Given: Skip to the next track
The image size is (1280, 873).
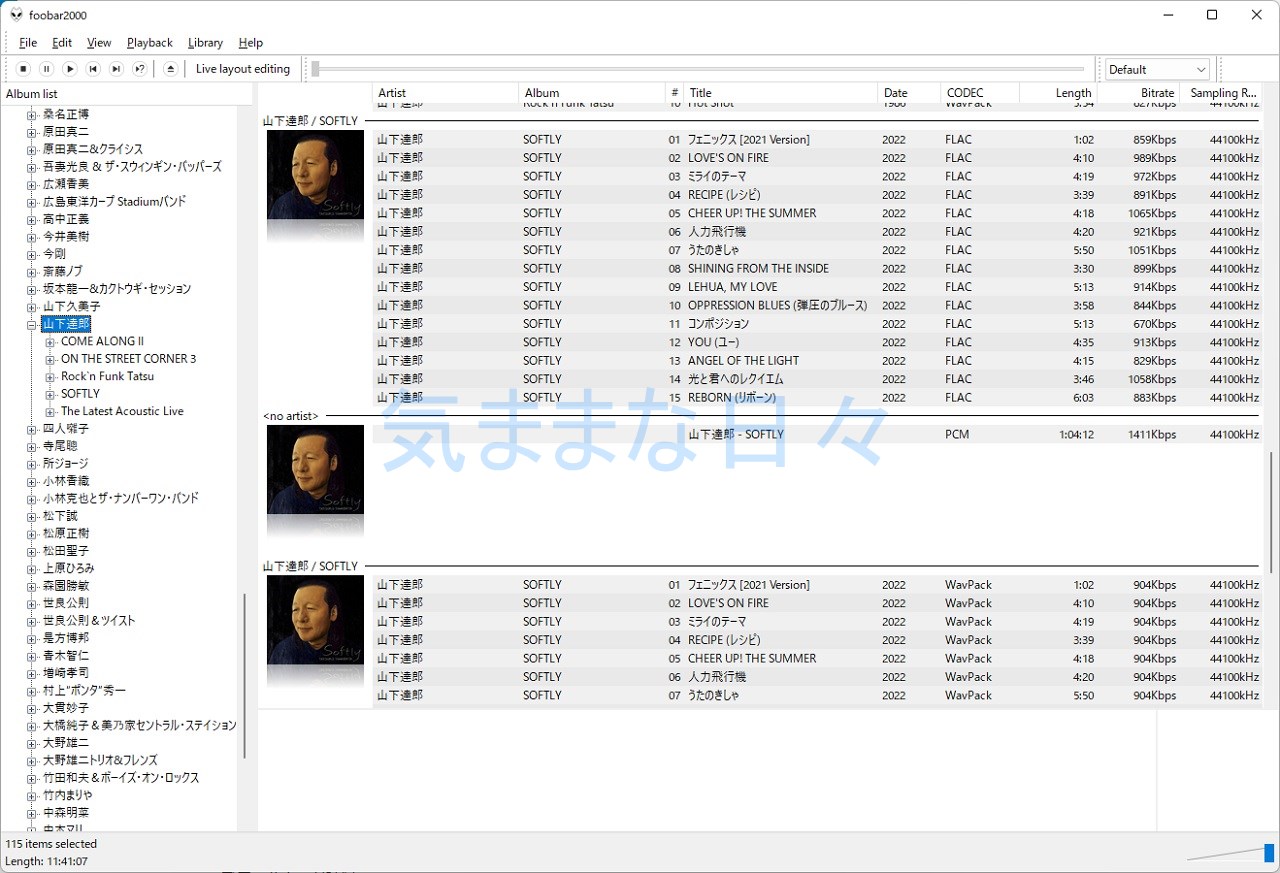Looking at the screenshot, I should coord(116,69).
